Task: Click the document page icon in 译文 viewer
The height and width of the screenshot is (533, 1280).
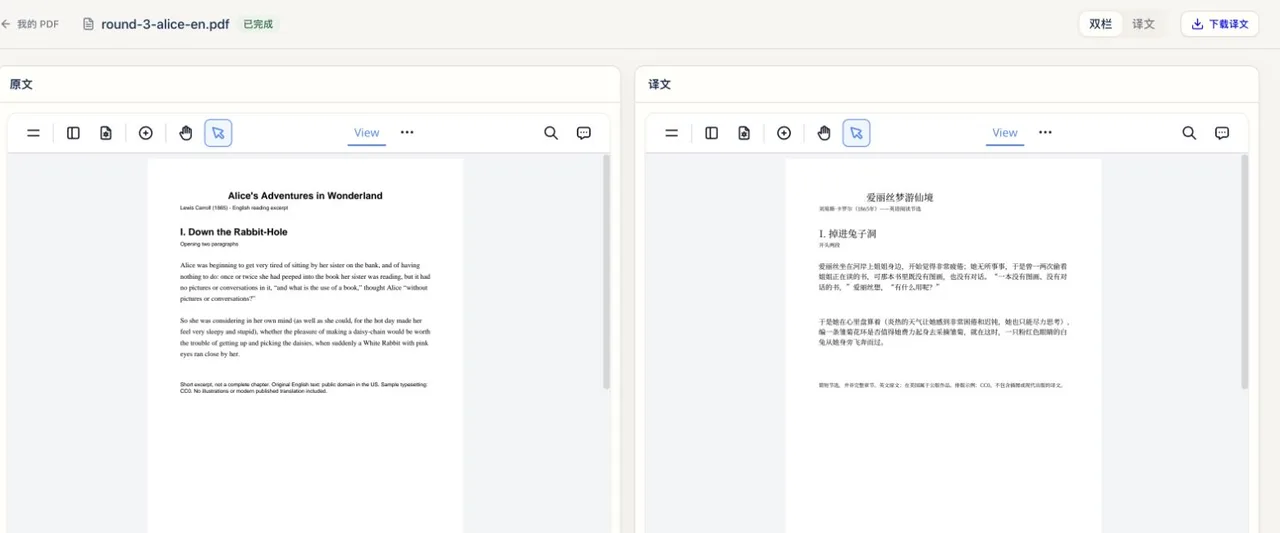Action: pos(744,133)
